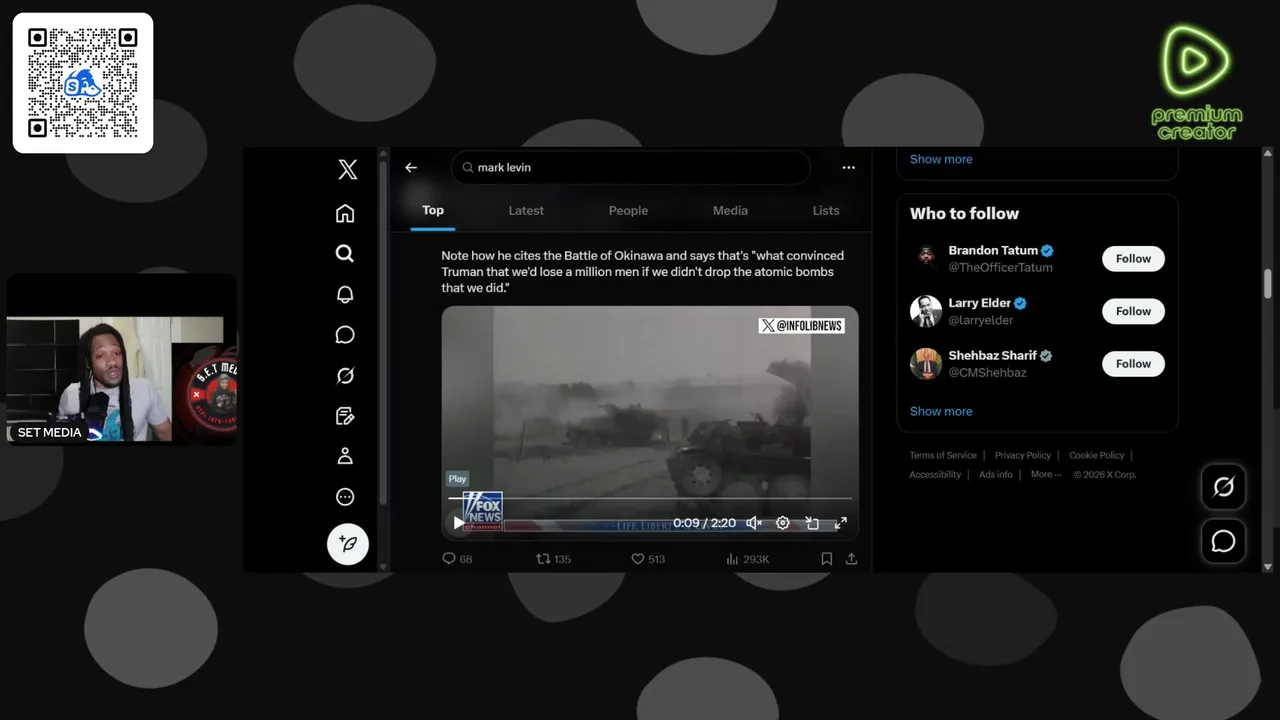Click inside the 'mark levin' search field
The width and height of the screenshot is (1280, 720).
tap(631, 167)
